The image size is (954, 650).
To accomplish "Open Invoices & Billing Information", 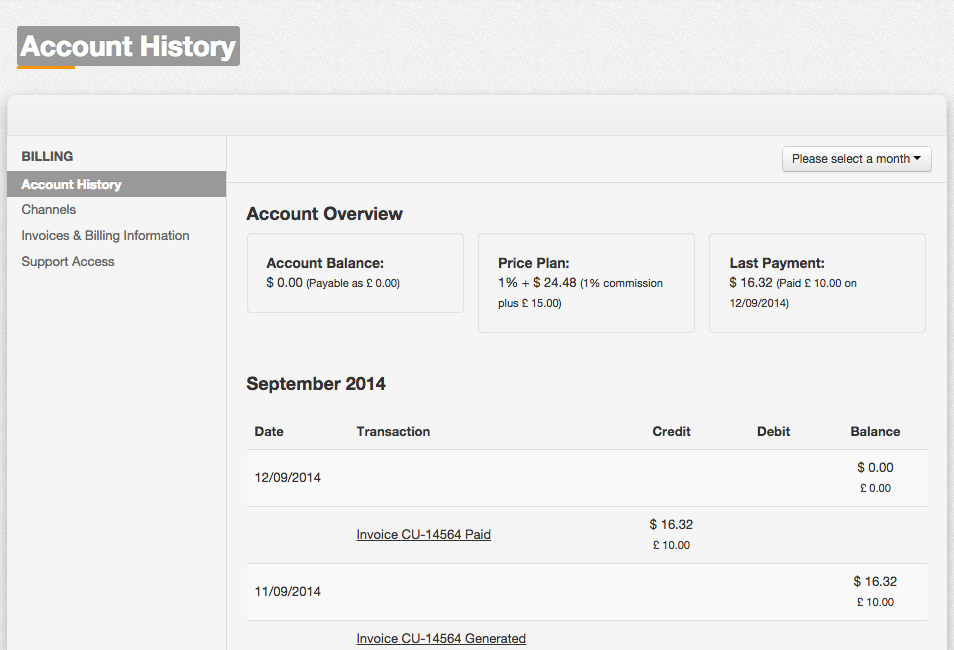I will (x=105, y=236).
